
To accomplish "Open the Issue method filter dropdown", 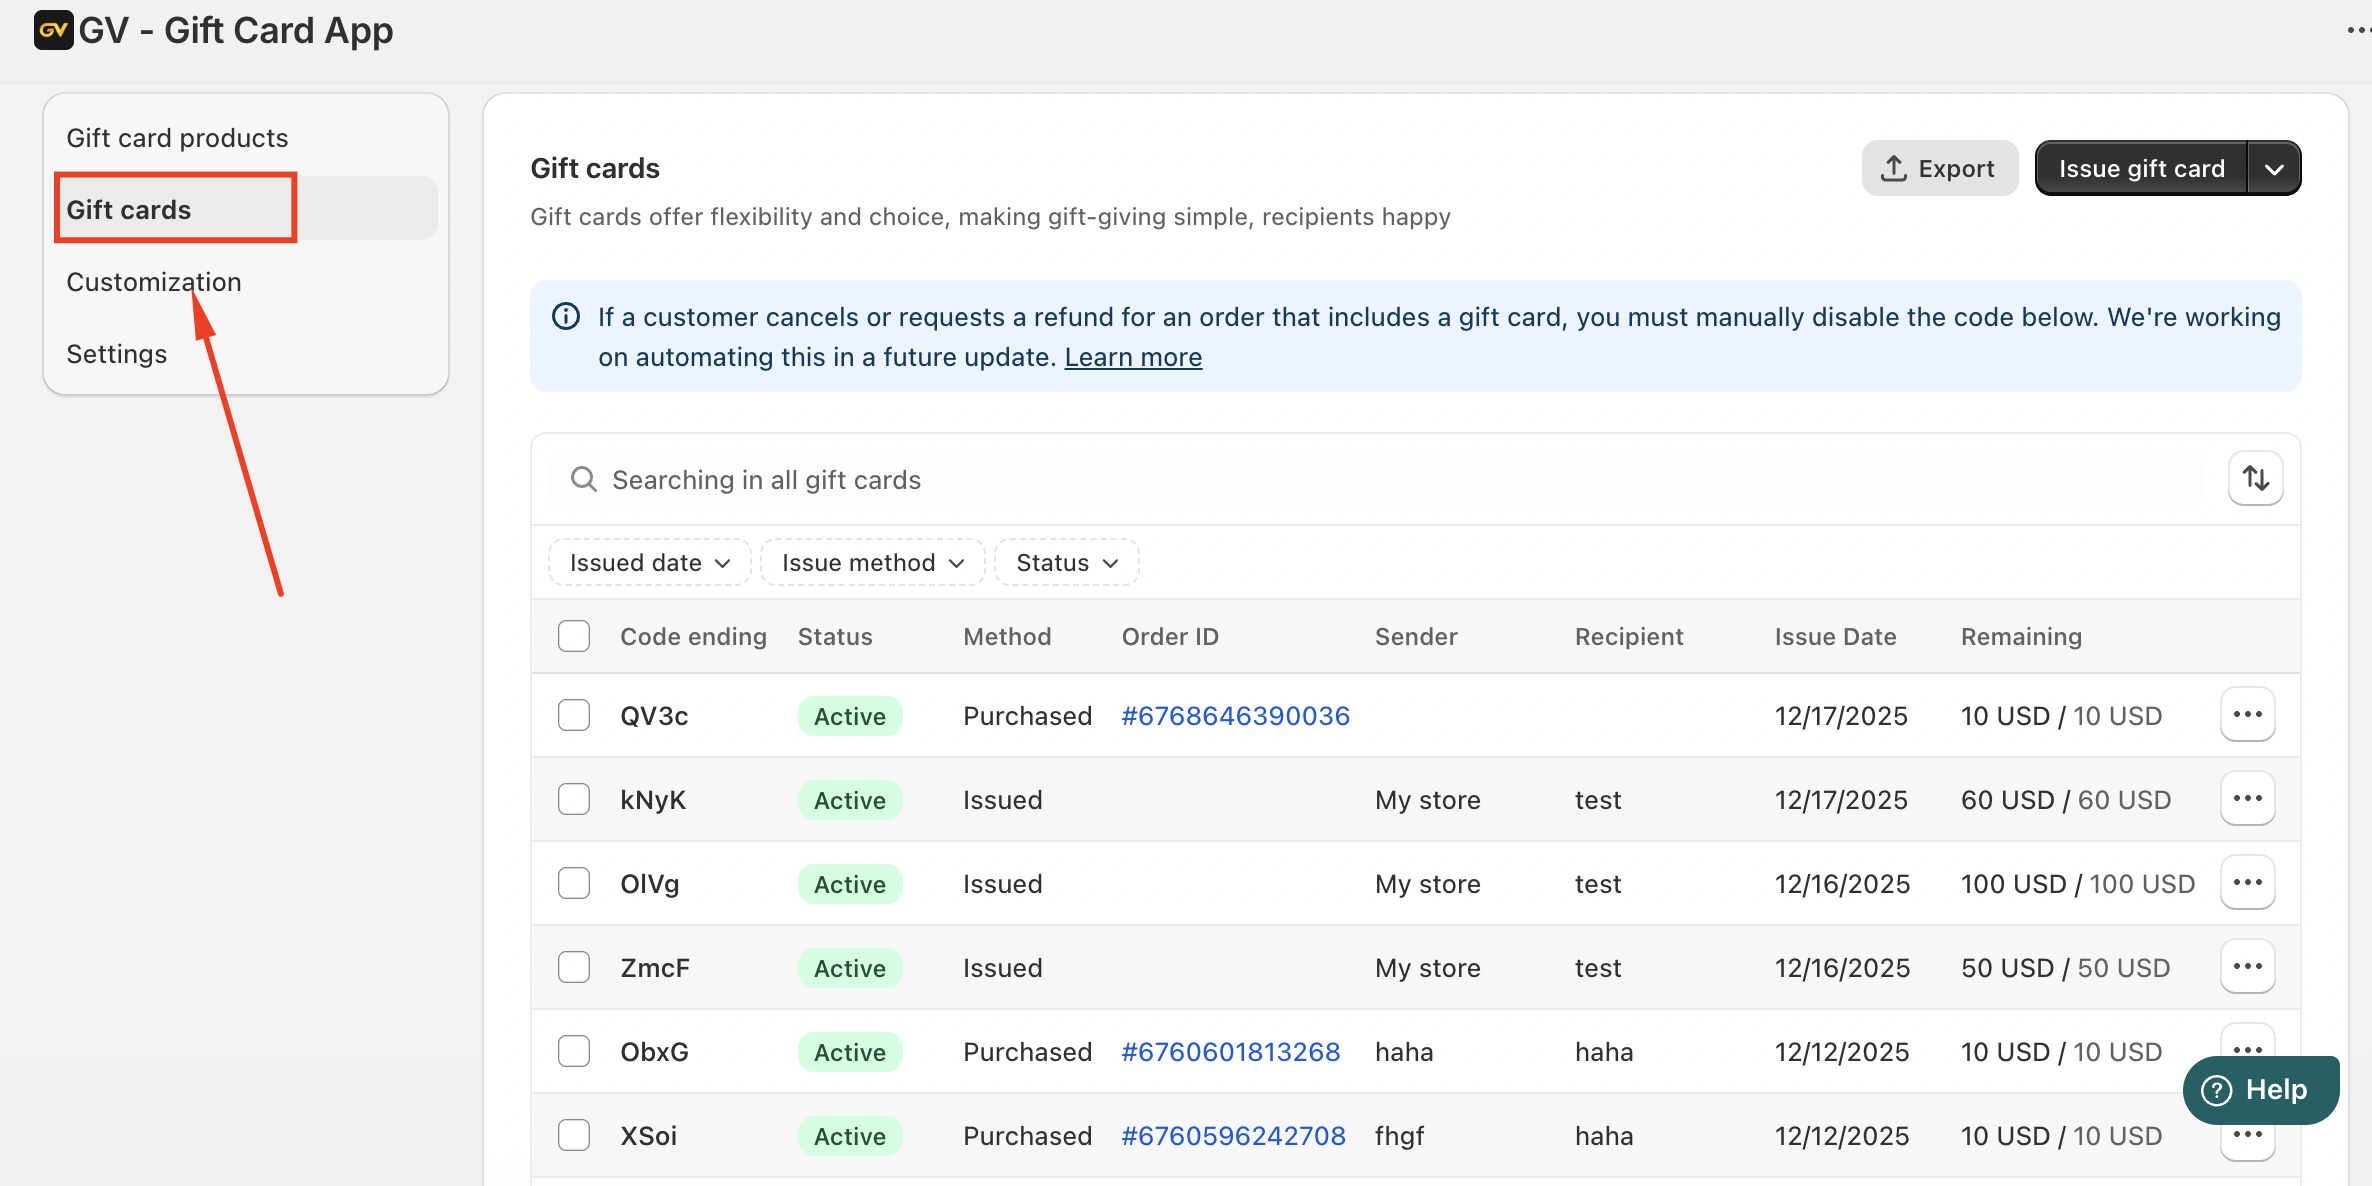I will point(872,563).
